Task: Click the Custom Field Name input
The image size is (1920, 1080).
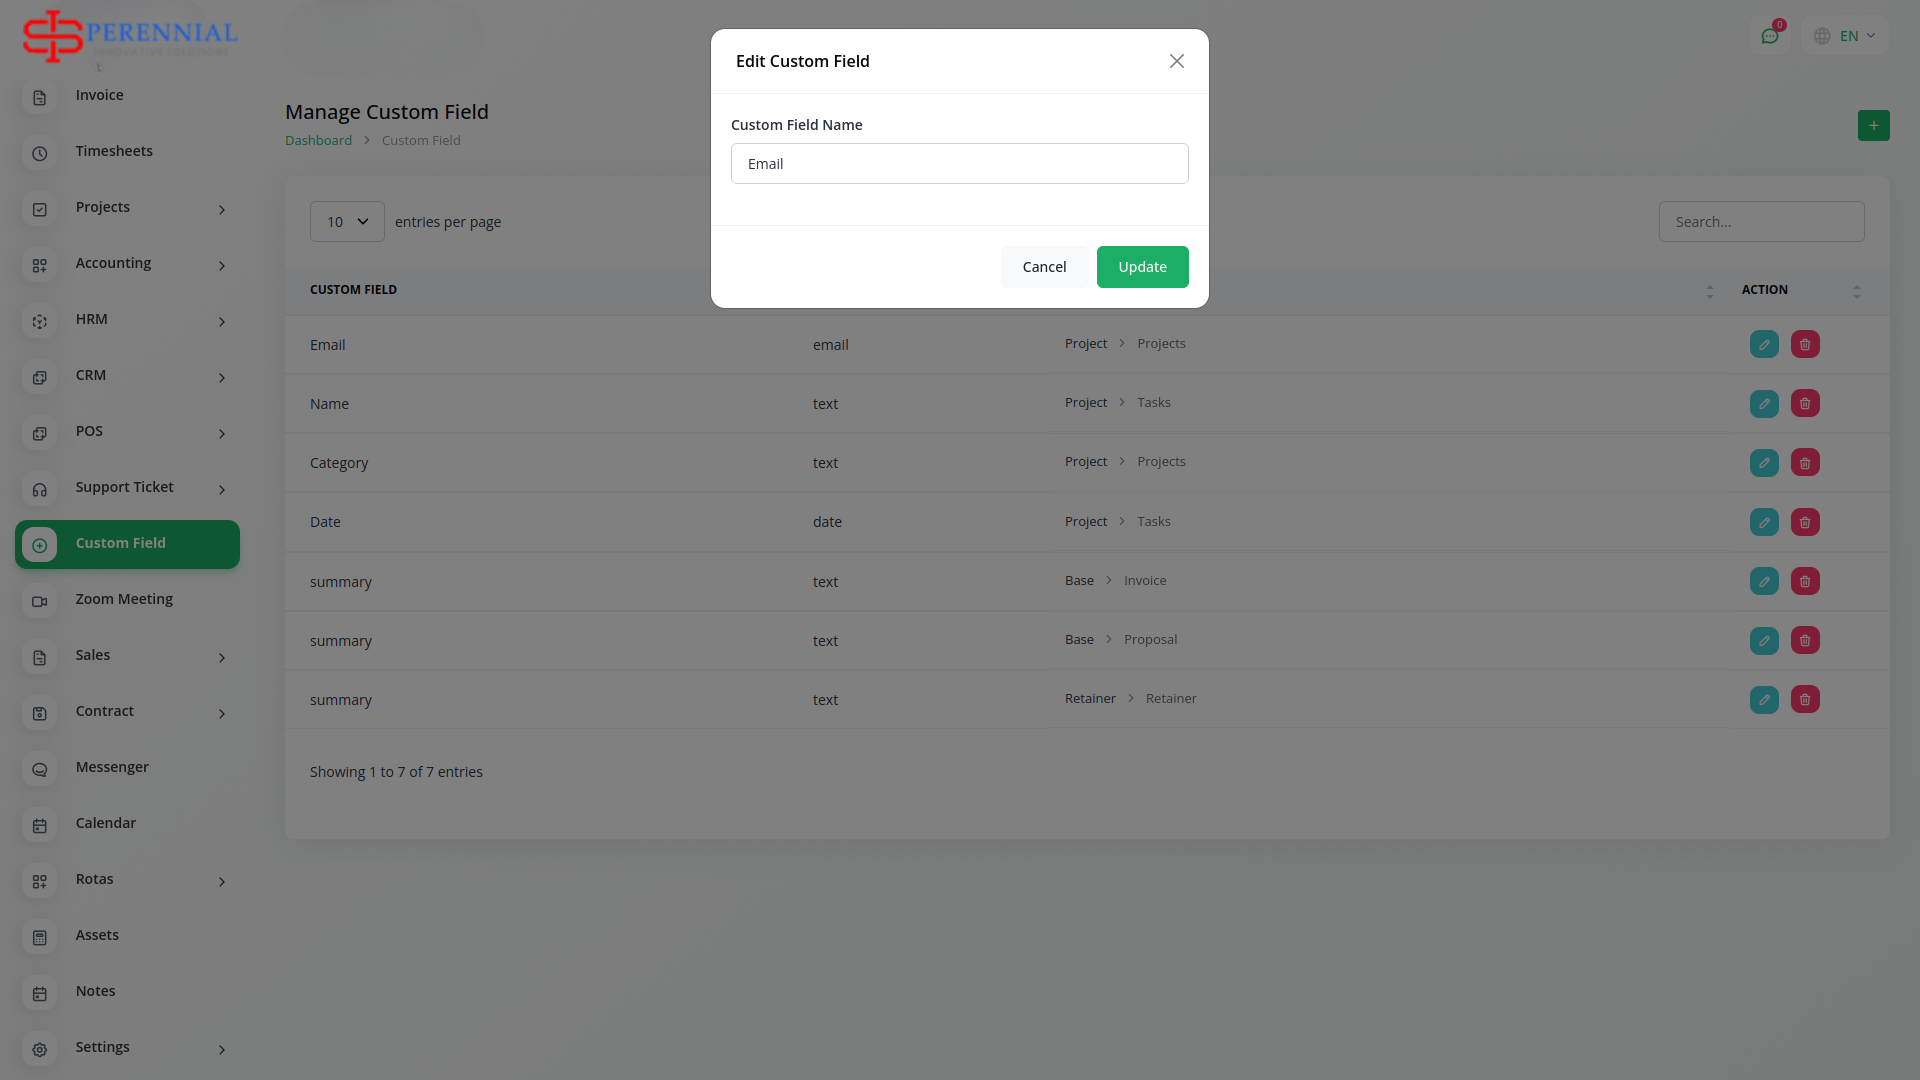Action: [959, 164]
